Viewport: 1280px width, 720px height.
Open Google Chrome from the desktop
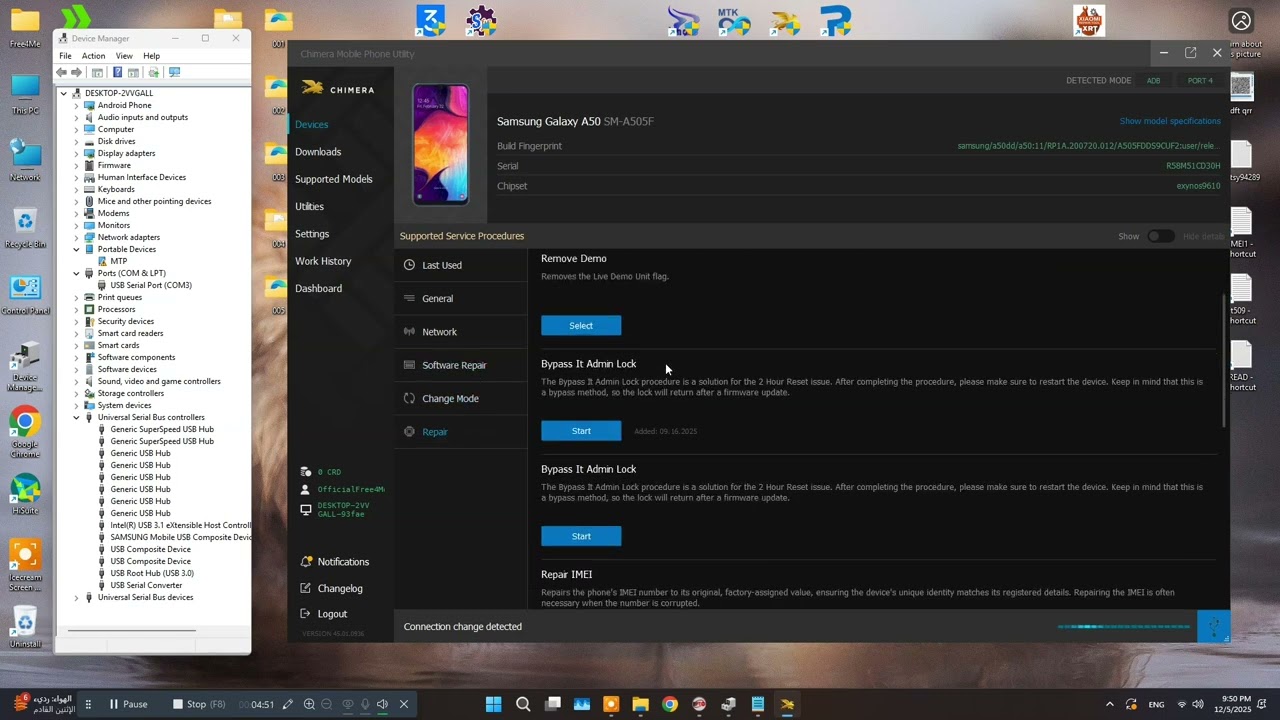tap(25, 430)
